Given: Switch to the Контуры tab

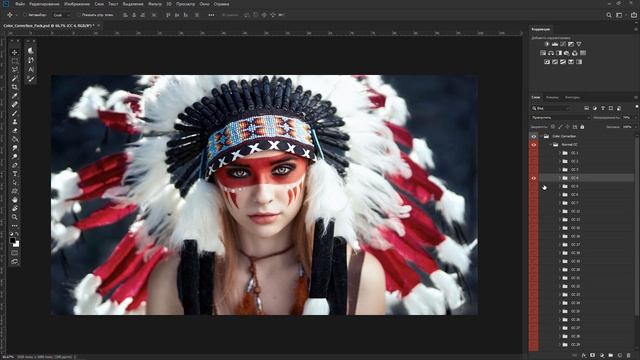Looking at the screenshot, I should tap(572, 98).
